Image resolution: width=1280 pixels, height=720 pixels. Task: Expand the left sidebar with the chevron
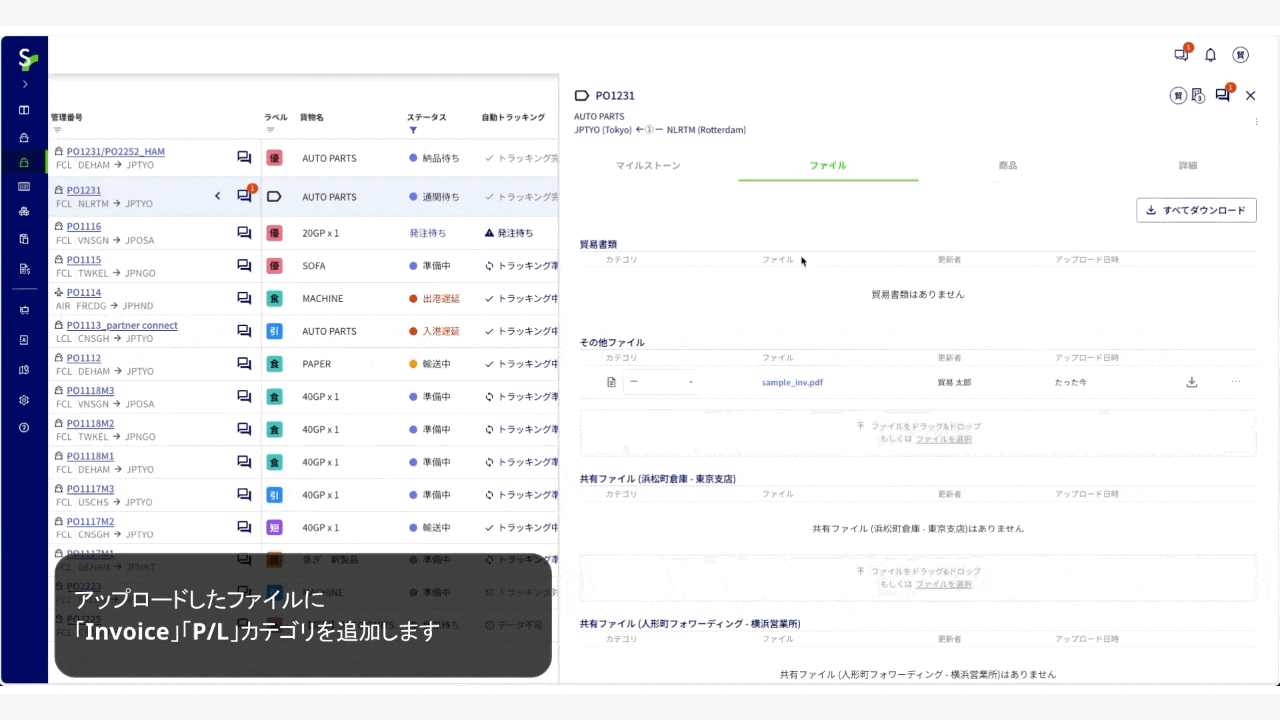pos(25,84)
